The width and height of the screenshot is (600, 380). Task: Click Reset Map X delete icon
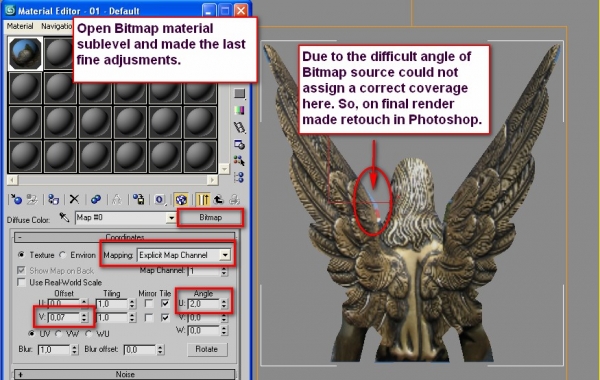pyautogui.click(x=74, y=199)
